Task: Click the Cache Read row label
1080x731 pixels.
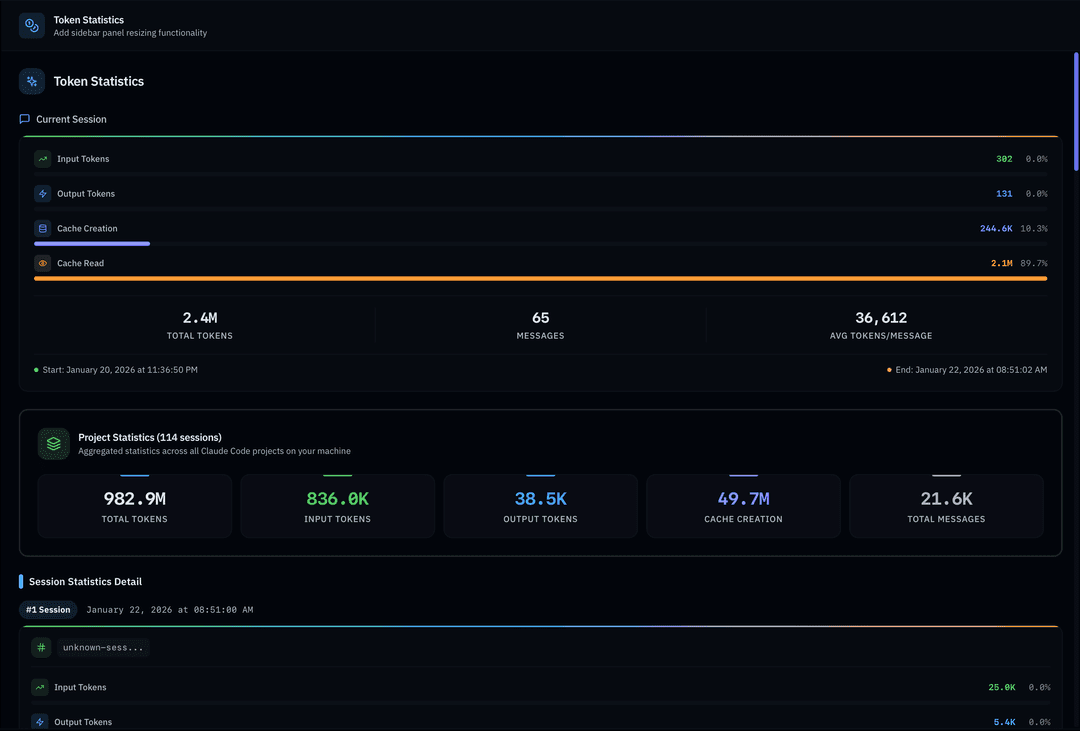Action: pyautogui.click(x=81, y=263)
